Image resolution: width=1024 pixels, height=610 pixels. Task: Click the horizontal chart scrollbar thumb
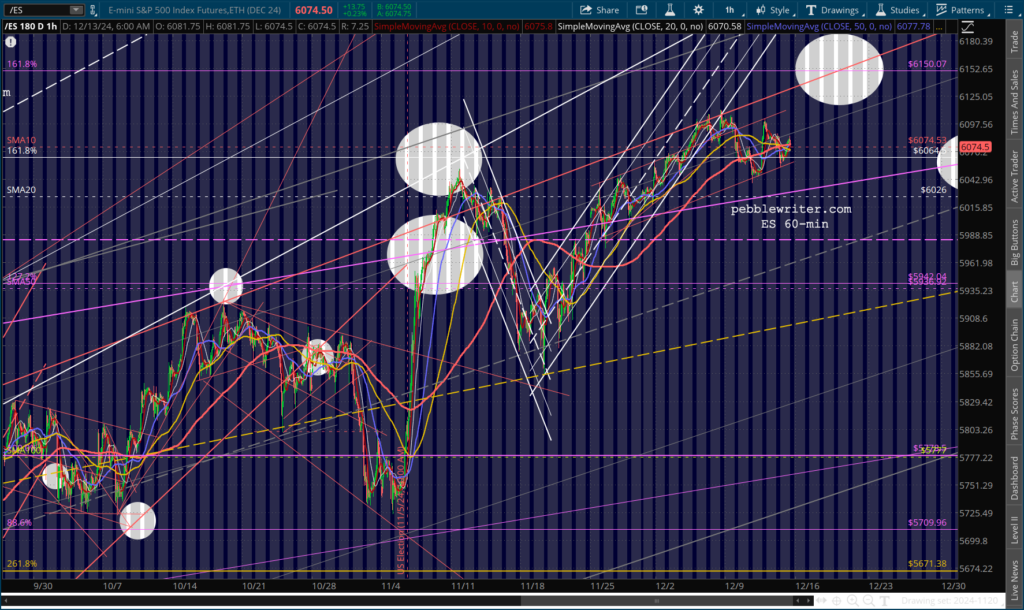coord(656,600)
